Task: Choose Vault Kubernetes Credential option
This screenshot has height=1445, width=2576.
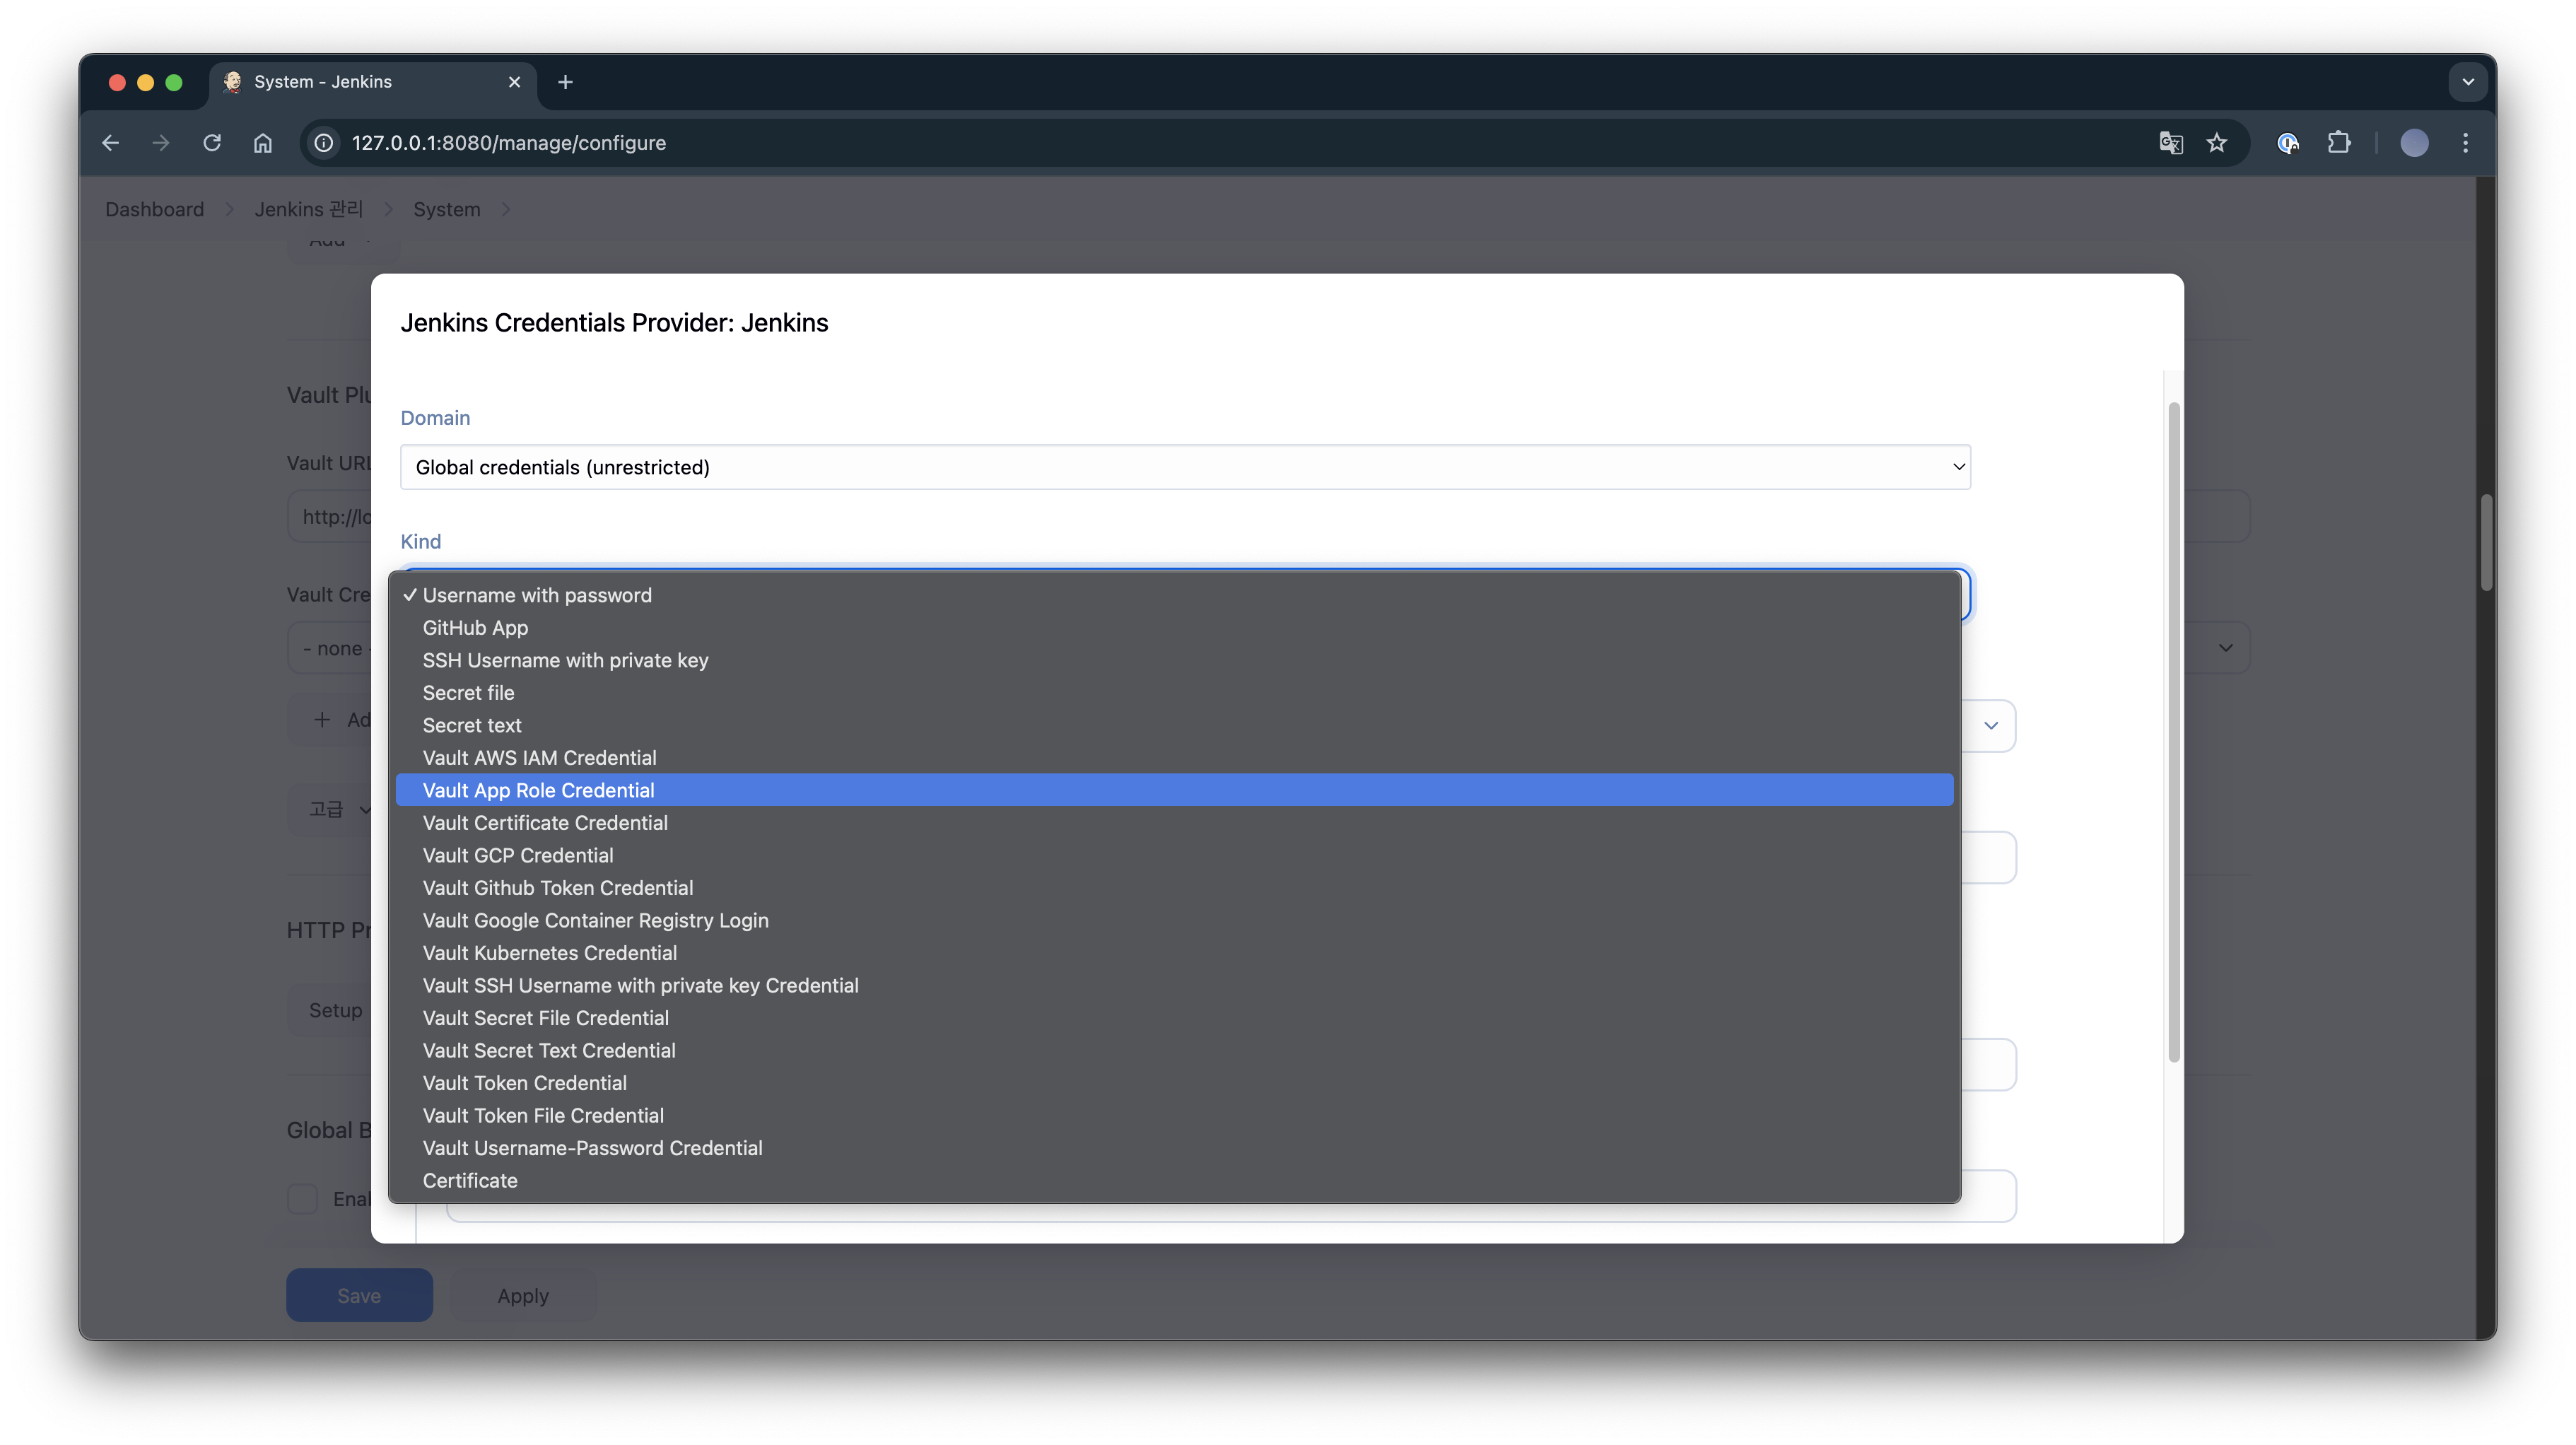Action: (549, 953)
